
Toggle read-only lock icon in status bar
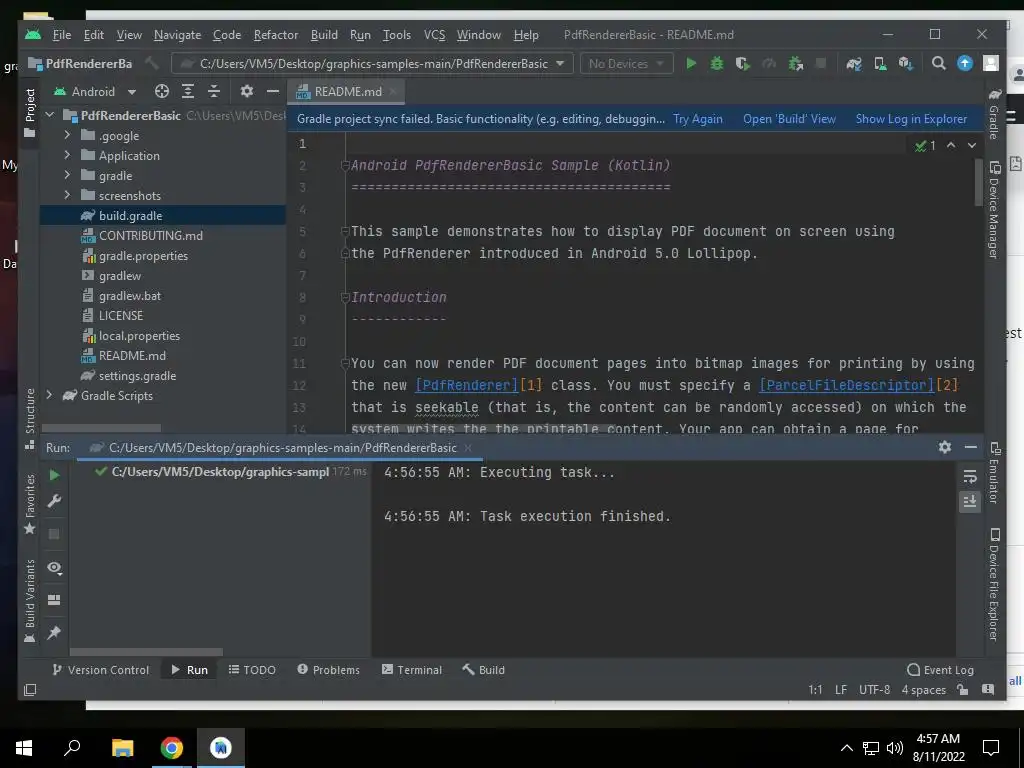pyautogui.click(x=962, y=690)
